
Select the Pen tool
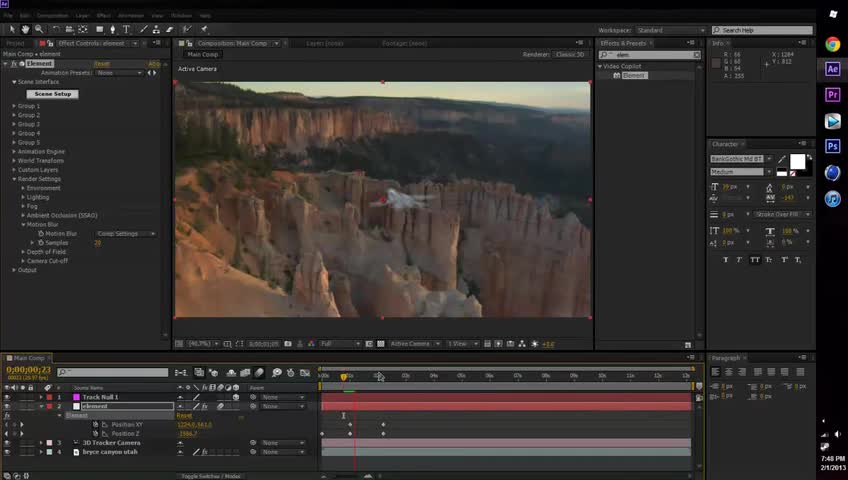(x=113, y=30)
